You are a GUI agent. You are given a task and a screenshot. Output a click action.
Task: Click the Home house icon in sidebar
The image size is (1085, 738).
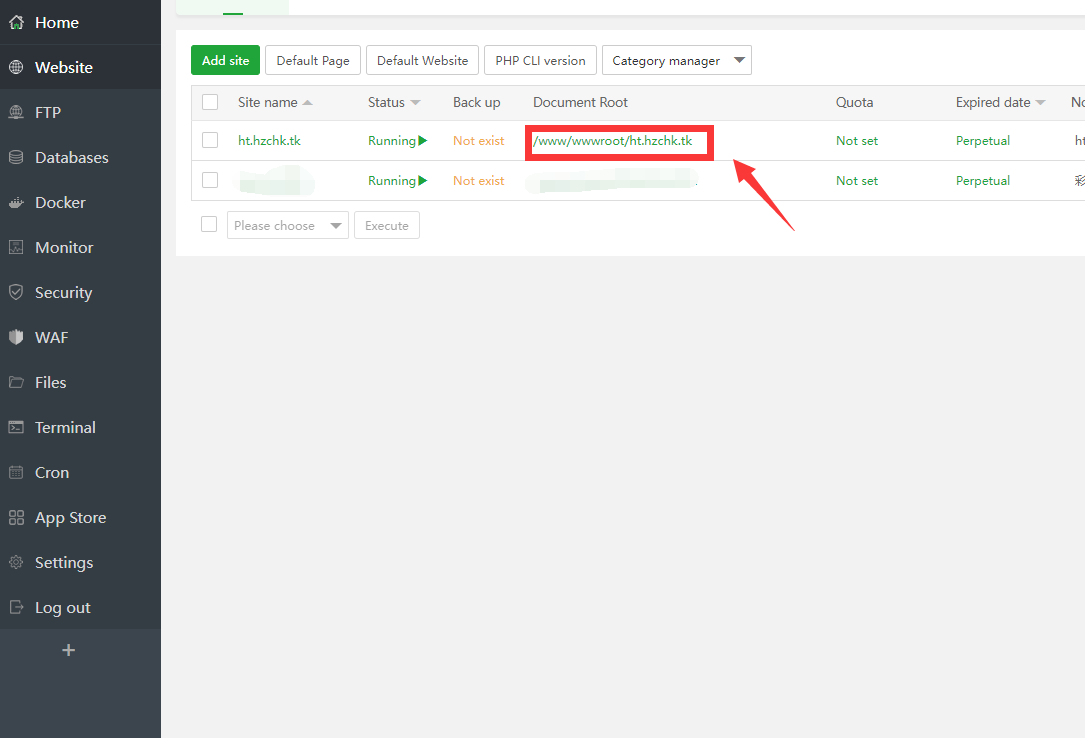(x=16, y=22)
